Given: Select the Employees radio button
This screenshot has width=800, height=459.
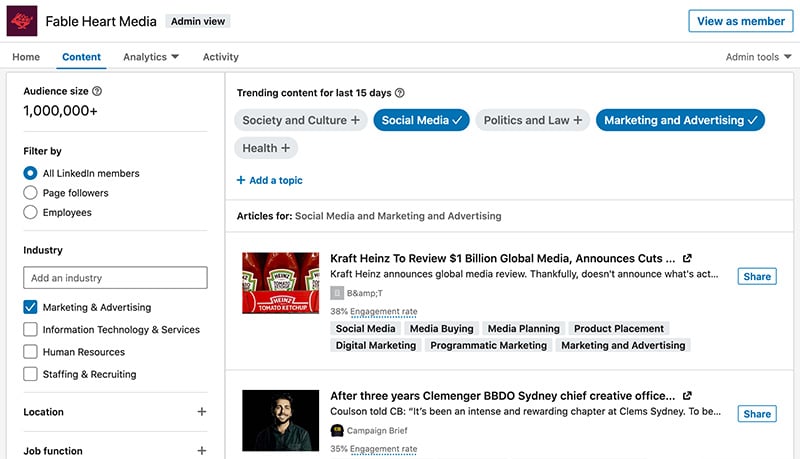Looking at the screenshot, I should point(30,212).
